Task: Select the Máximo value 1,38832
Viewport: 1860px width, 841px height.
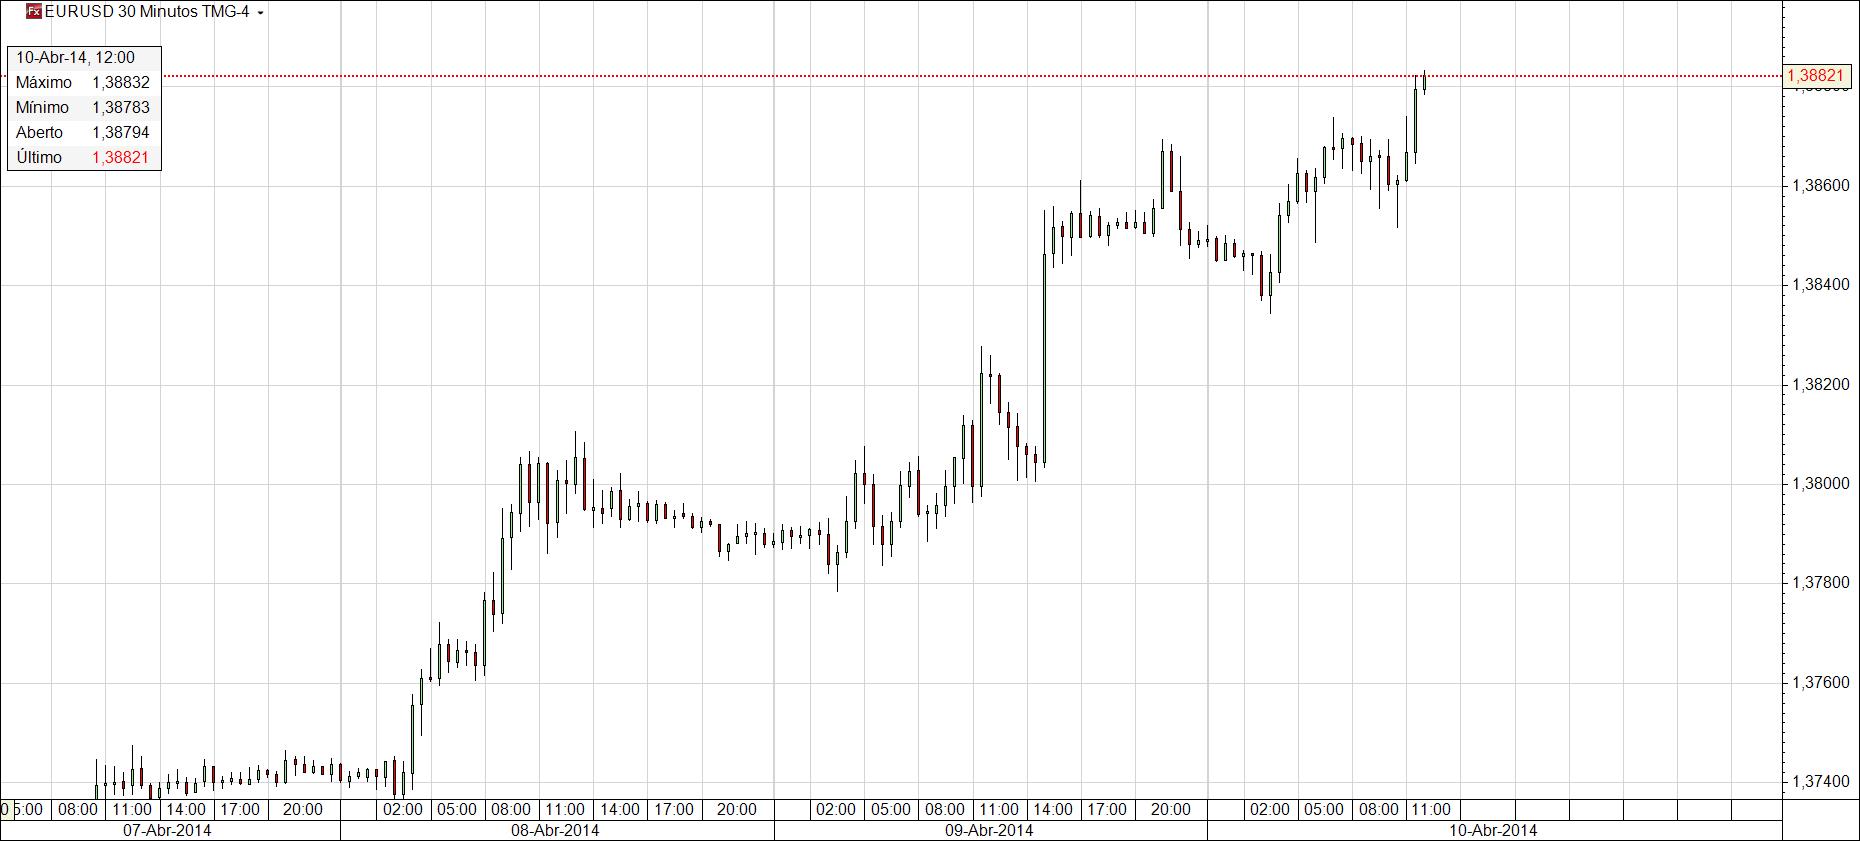Action: (x=121, y=82)
